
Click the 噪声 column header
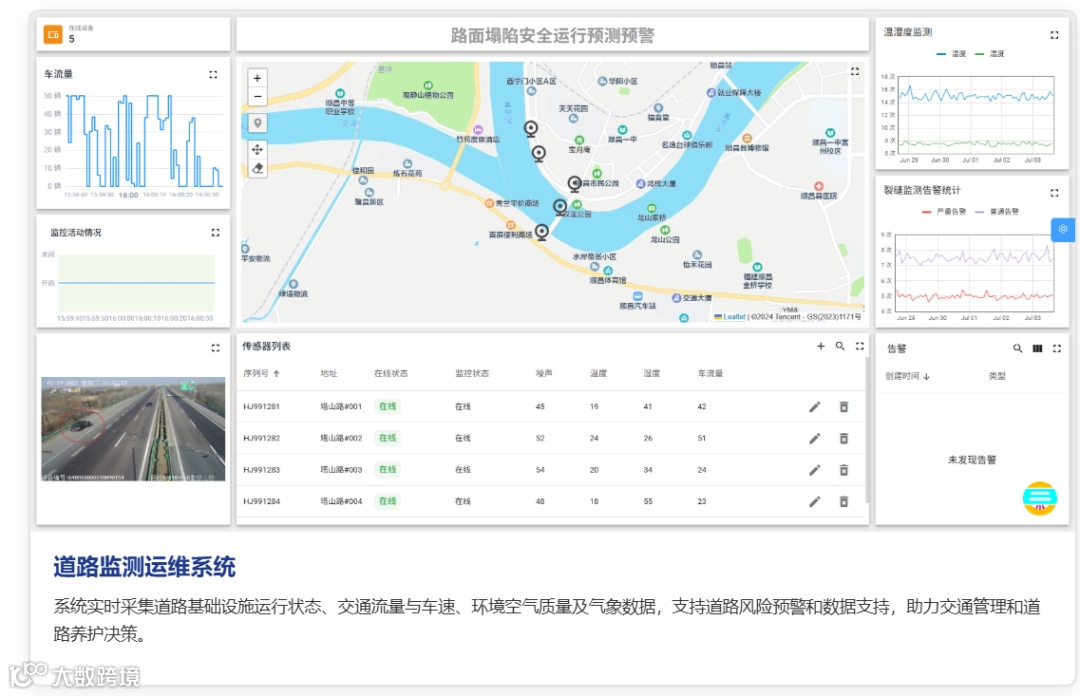coord(544,373)
